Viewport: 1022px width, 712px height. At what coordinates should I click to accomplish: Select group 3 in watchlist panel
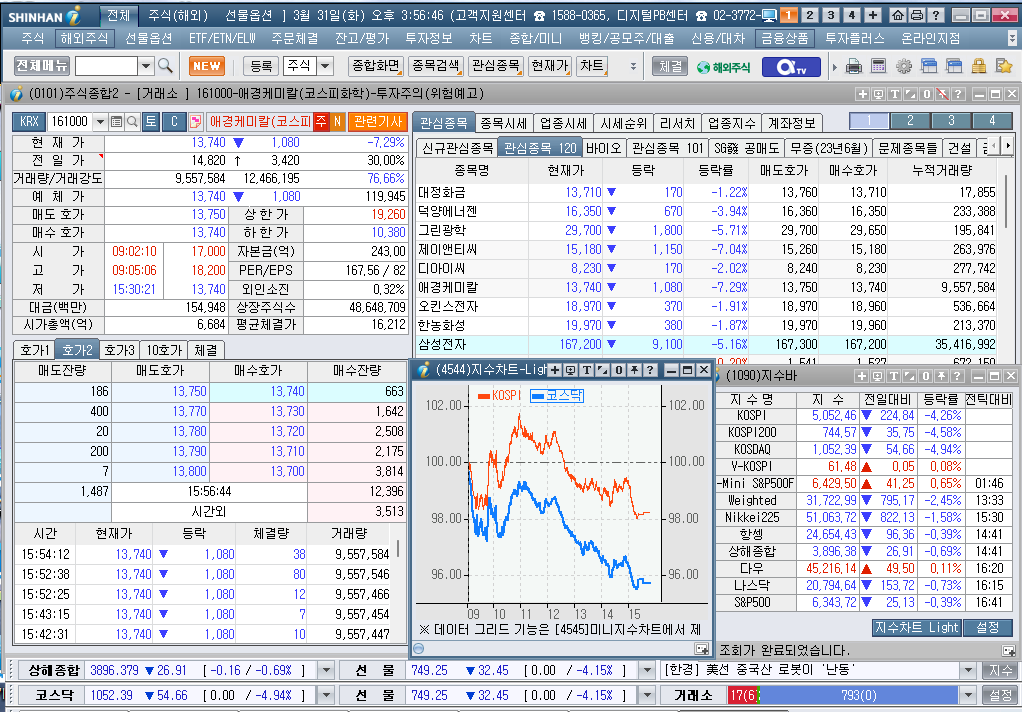click(951, 121)
